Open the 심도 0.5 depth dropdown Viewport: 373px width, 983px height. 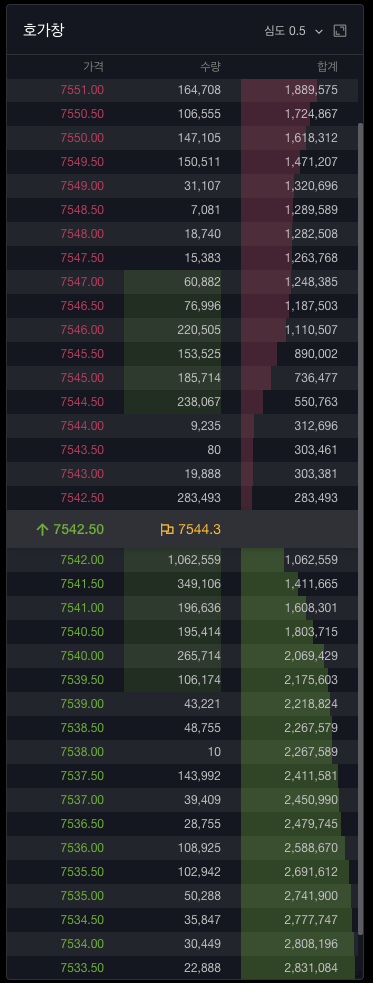click(x=293, y=31)
